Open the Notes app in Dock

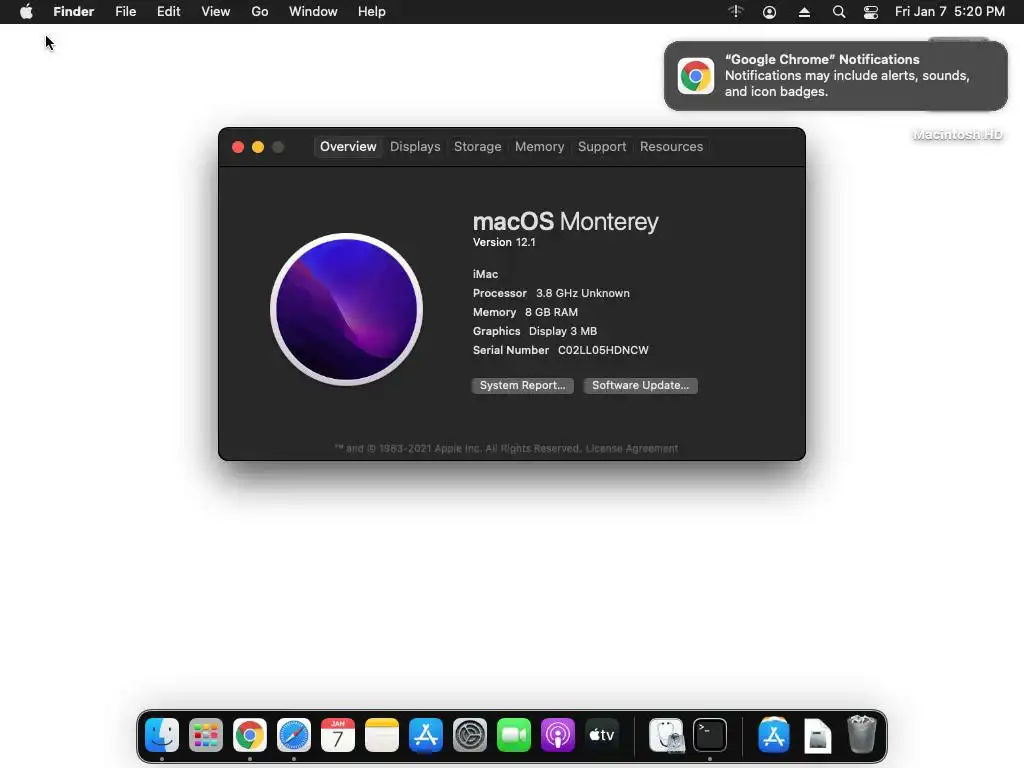coord(381,735)
